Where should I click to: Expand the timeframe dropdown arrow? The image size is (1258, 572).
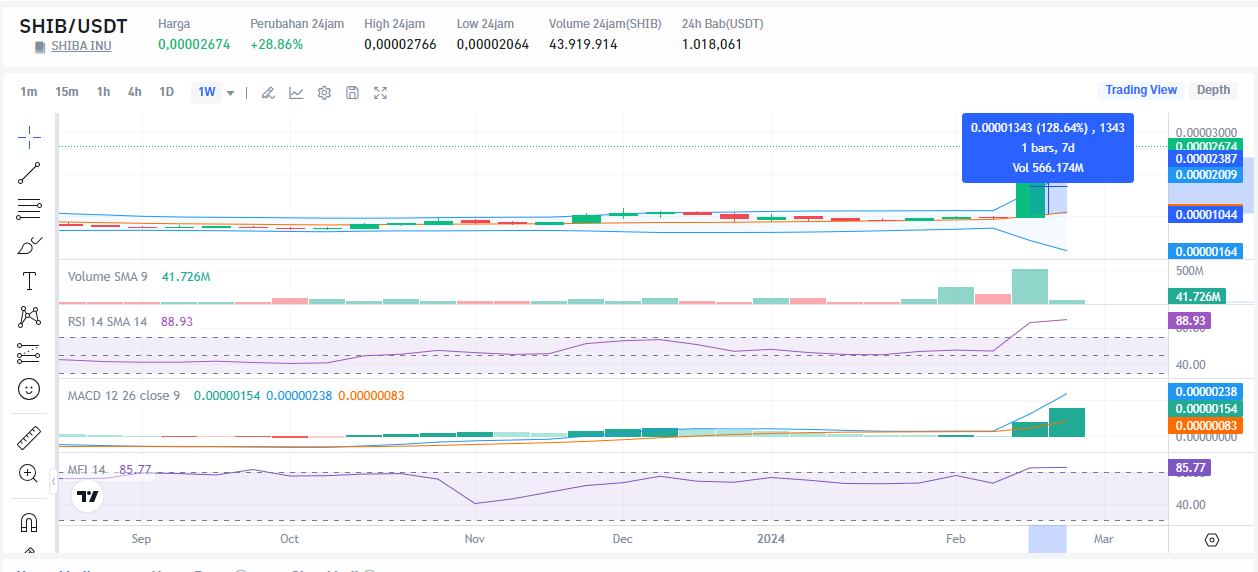click(230, 92)
